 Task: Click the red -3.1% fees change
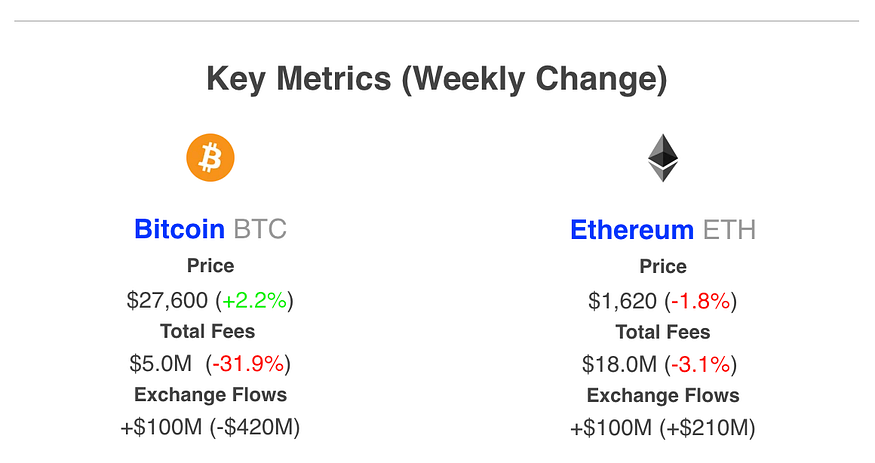pyautogui.click(x=700, y=364)
